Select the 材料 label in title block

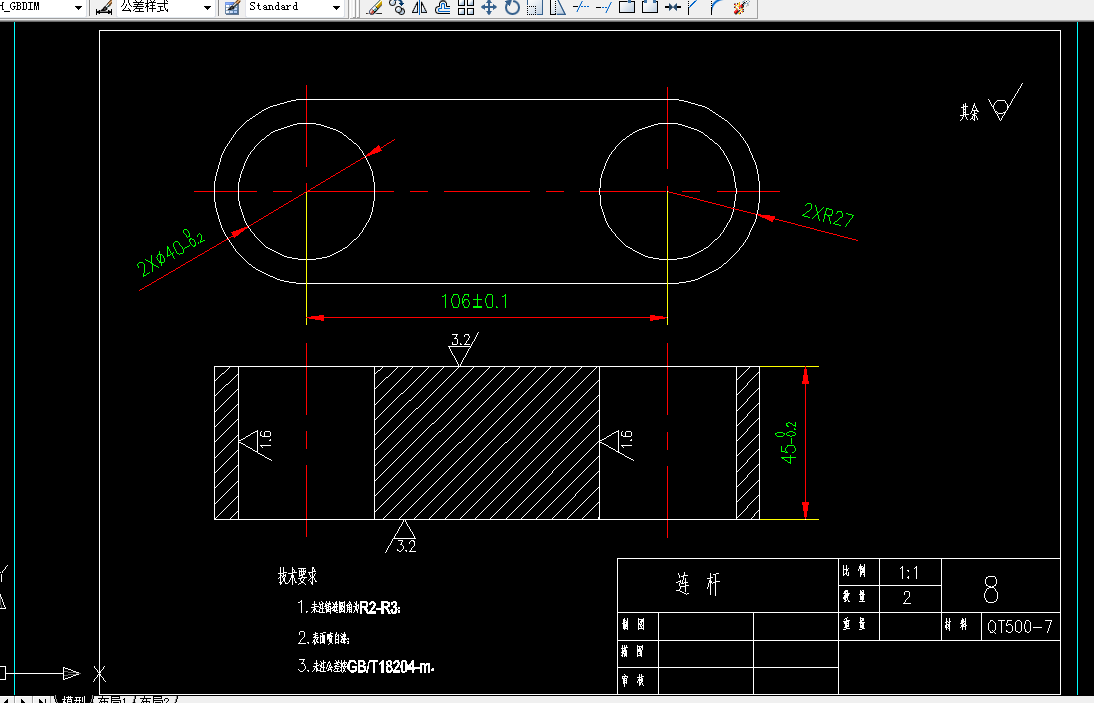[x=957, y=624]
